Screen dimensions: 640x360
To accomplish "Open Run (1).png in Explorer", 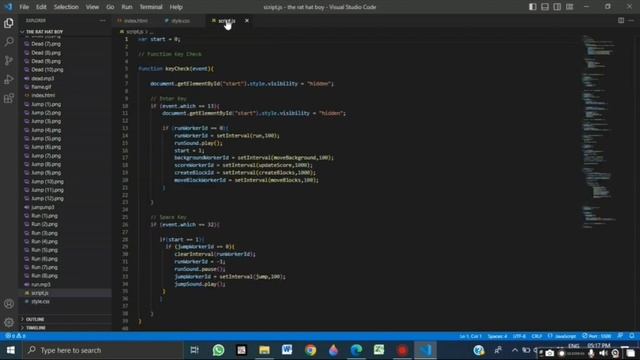I will click(44, 216).
